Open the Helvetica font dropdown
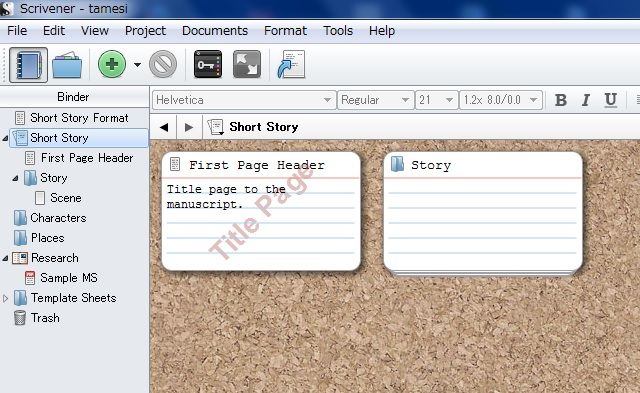640x393 pixels. (244, 100)
